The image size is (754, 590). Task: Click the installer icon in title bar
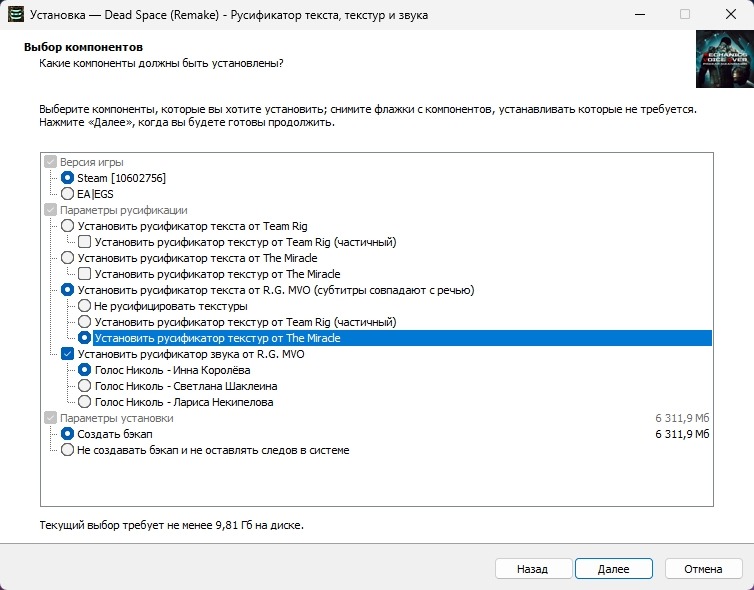coord(16,15)
